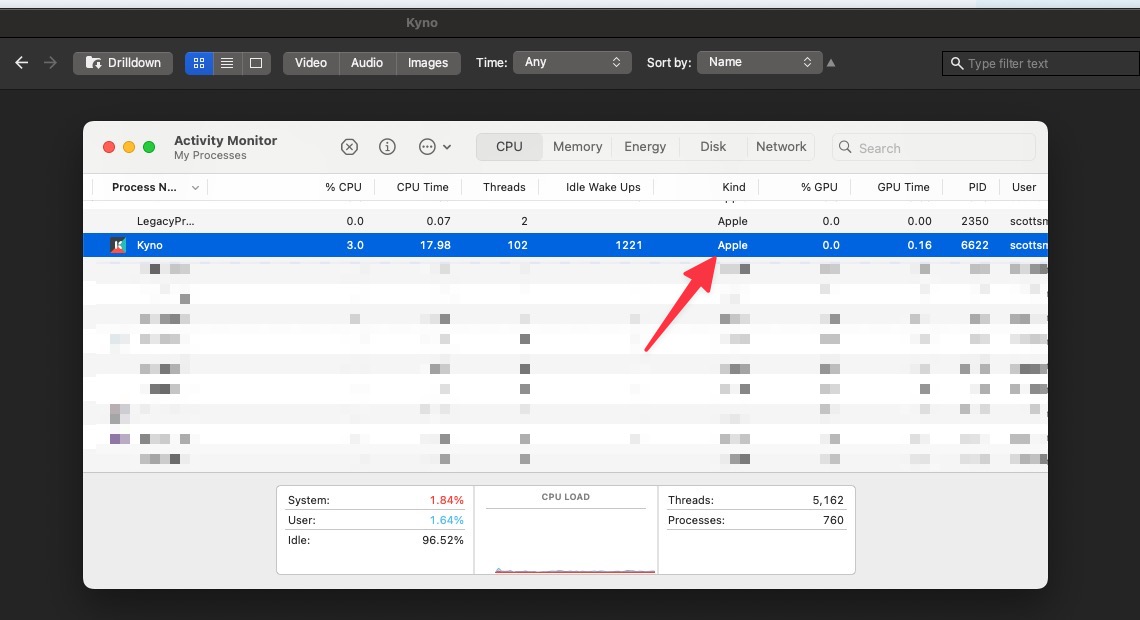Click Kyno's GPU Time value 0.16
Image resolution: width=1140 pixels, height=620 pixels.
click(919, 245)
